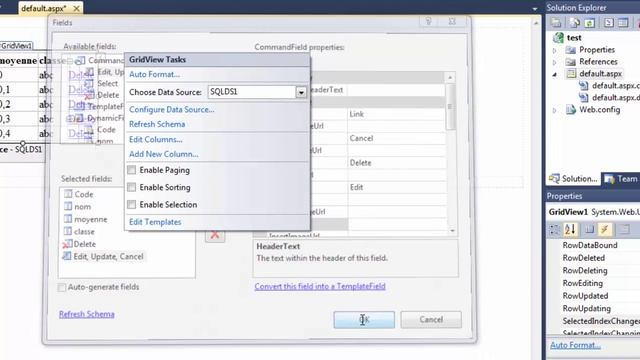
Task: Click the first Solution Explorer toolbar icon
Action: (x=556, y=23)
